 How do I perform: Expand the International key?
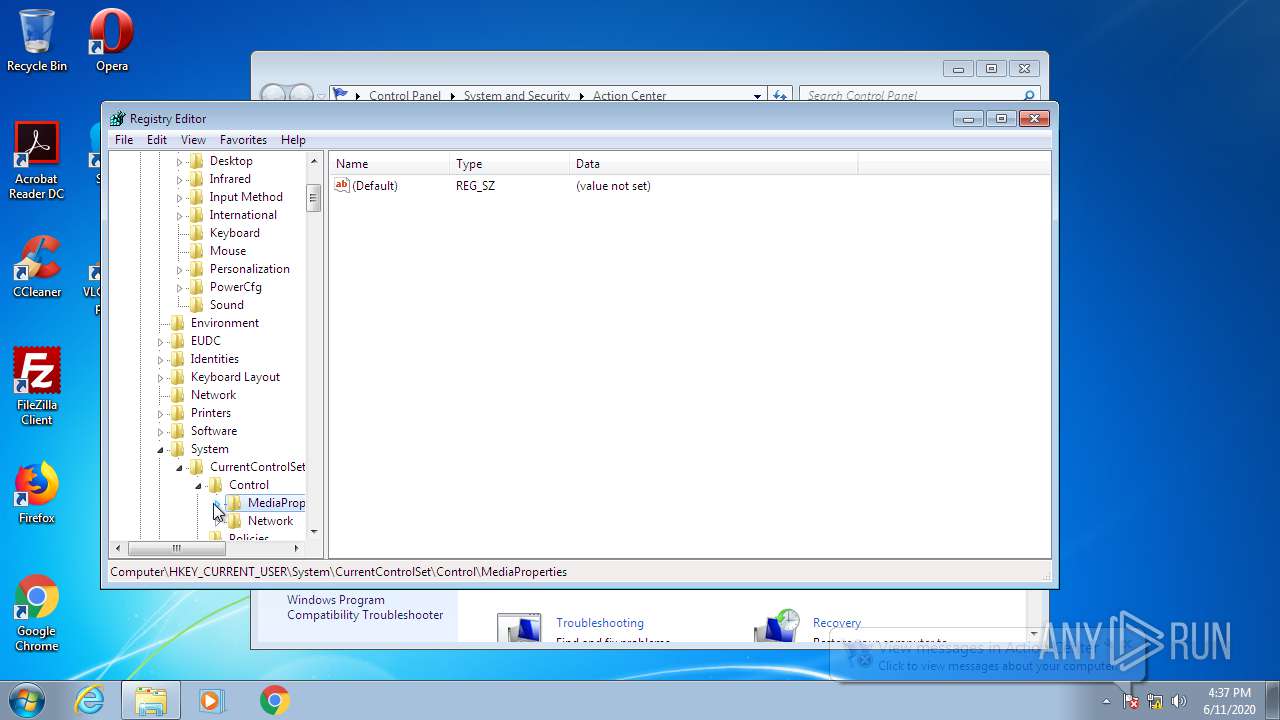[180, 215]
